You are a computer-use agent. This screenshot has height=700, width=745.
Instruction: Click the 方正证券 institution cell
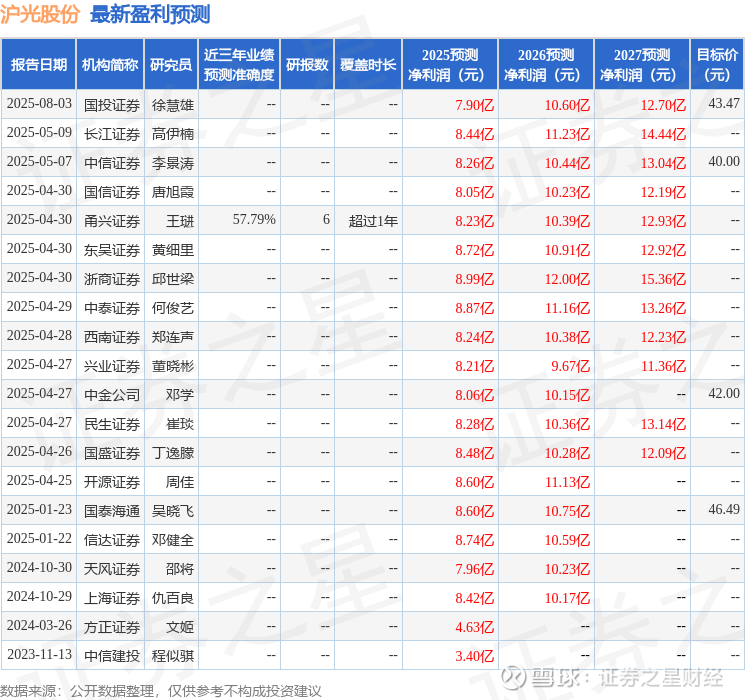(112, 627)
